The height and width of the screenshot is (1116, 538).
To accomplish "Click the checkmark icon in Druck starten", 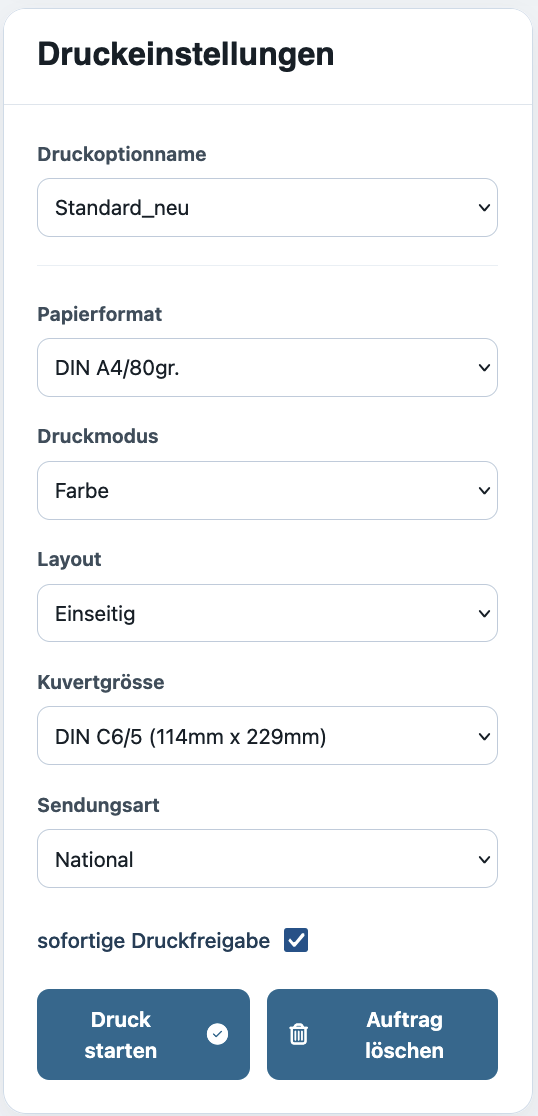I will 218,1034.
